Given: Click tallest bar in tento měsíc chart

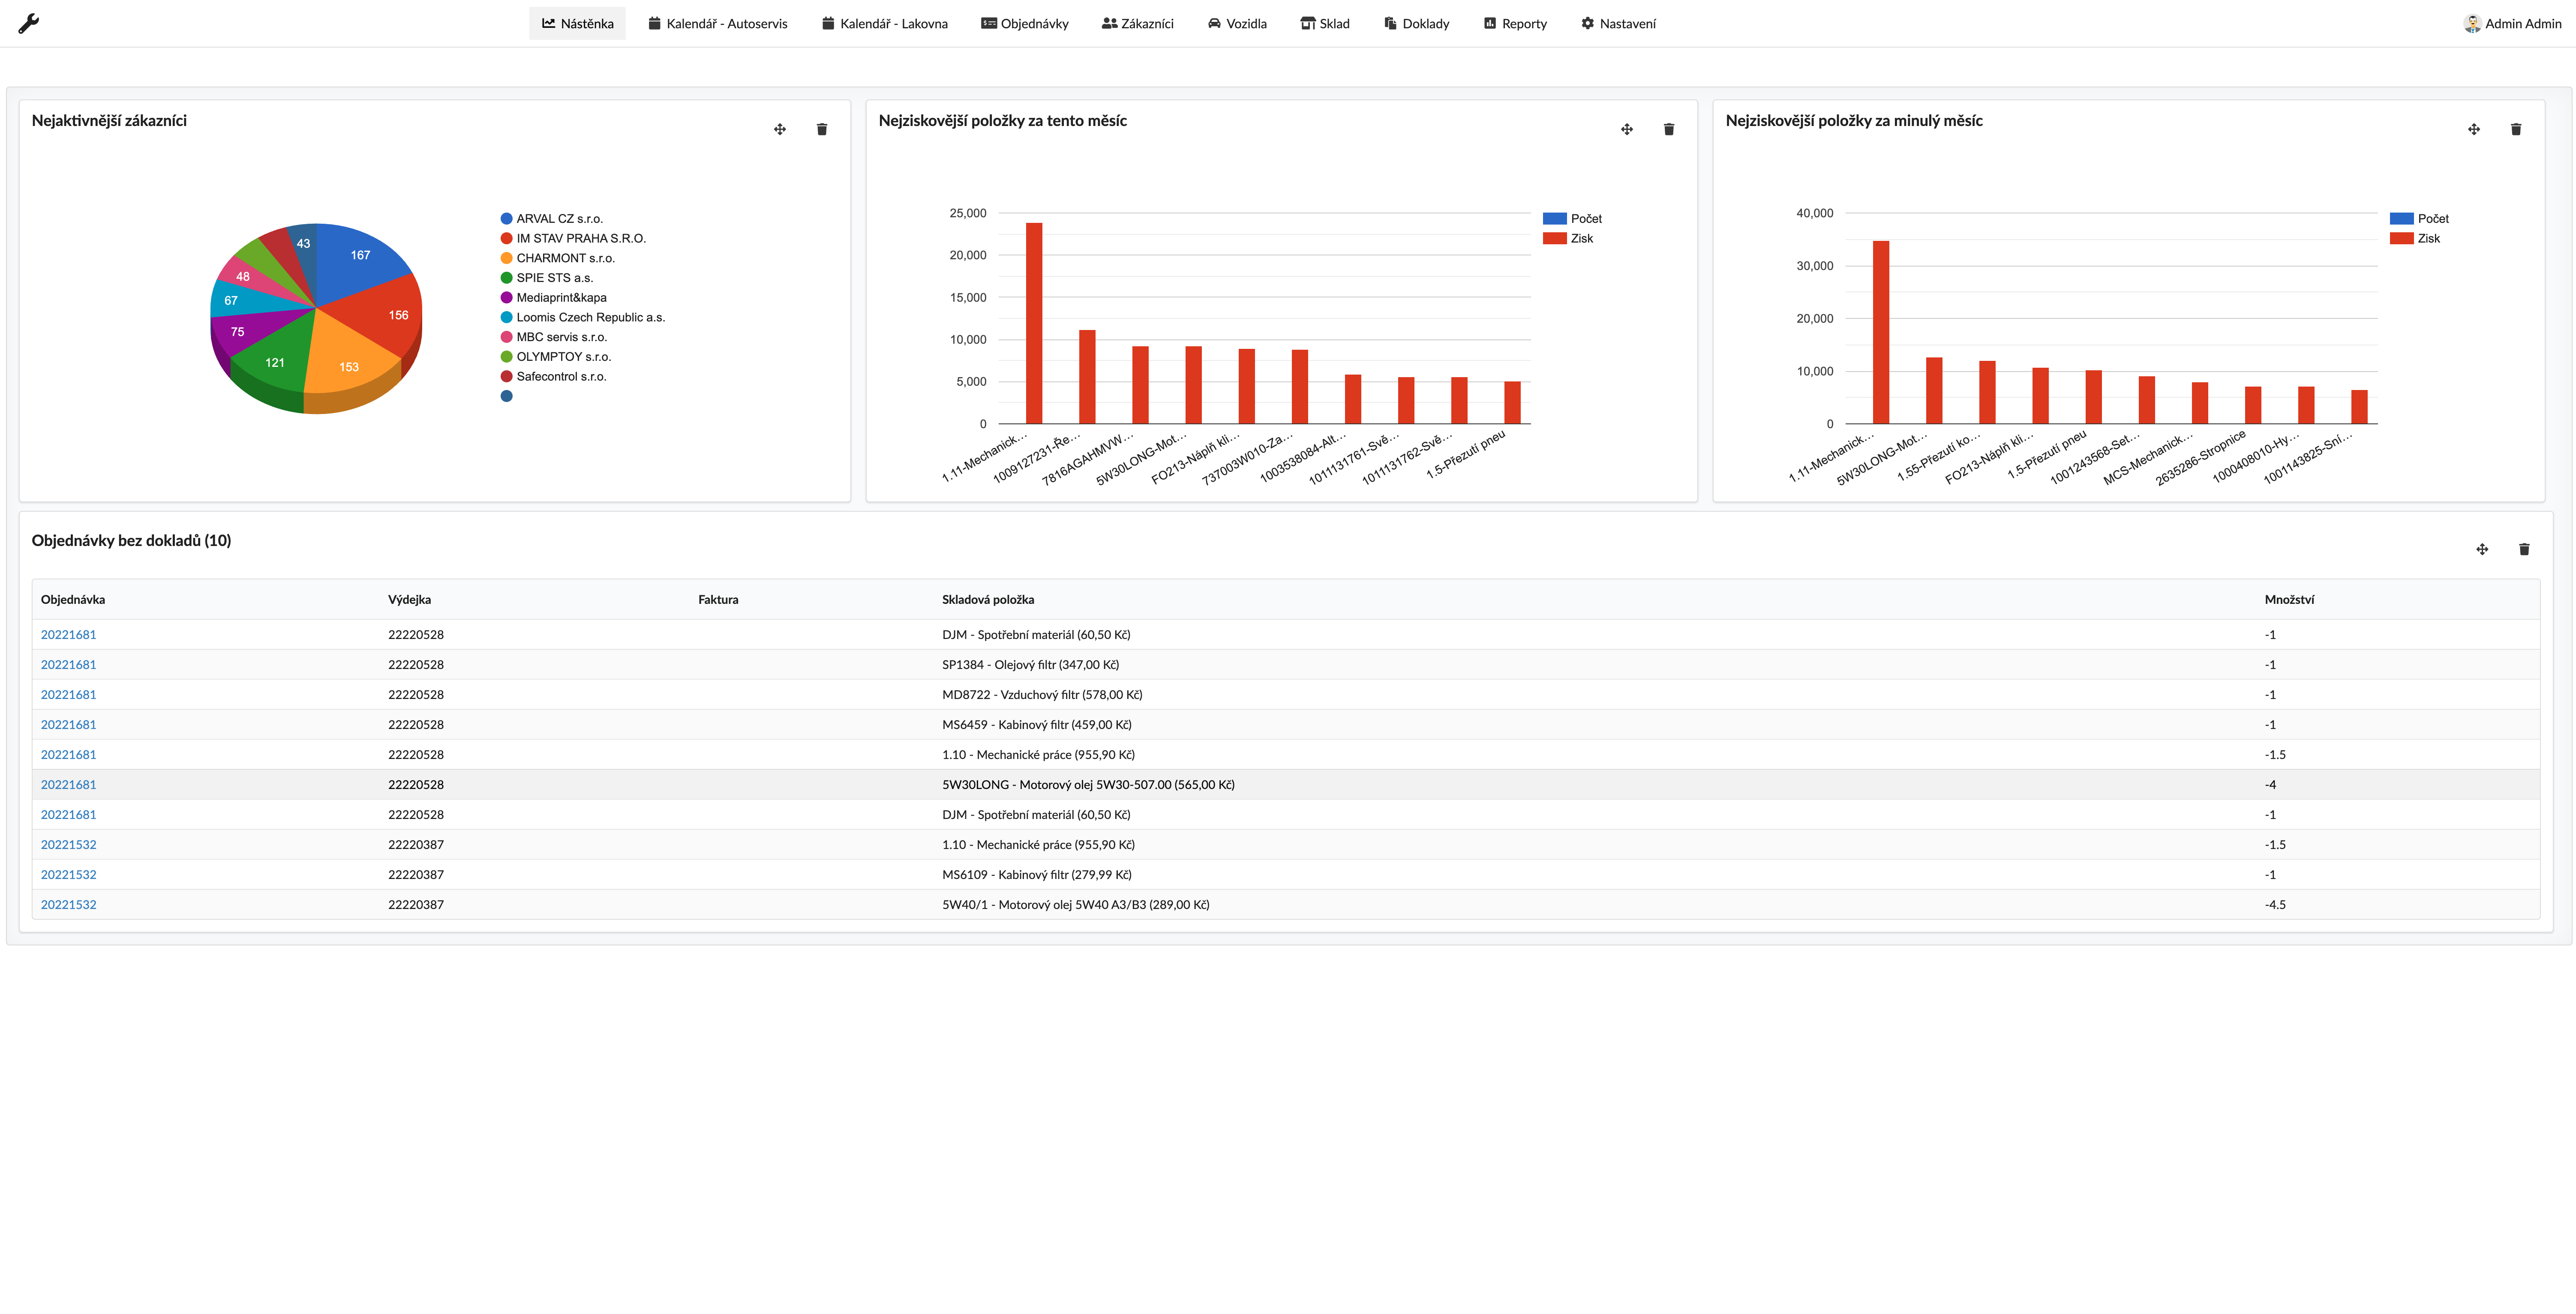Looking at the screenshot, I should tap(1034, 323).
